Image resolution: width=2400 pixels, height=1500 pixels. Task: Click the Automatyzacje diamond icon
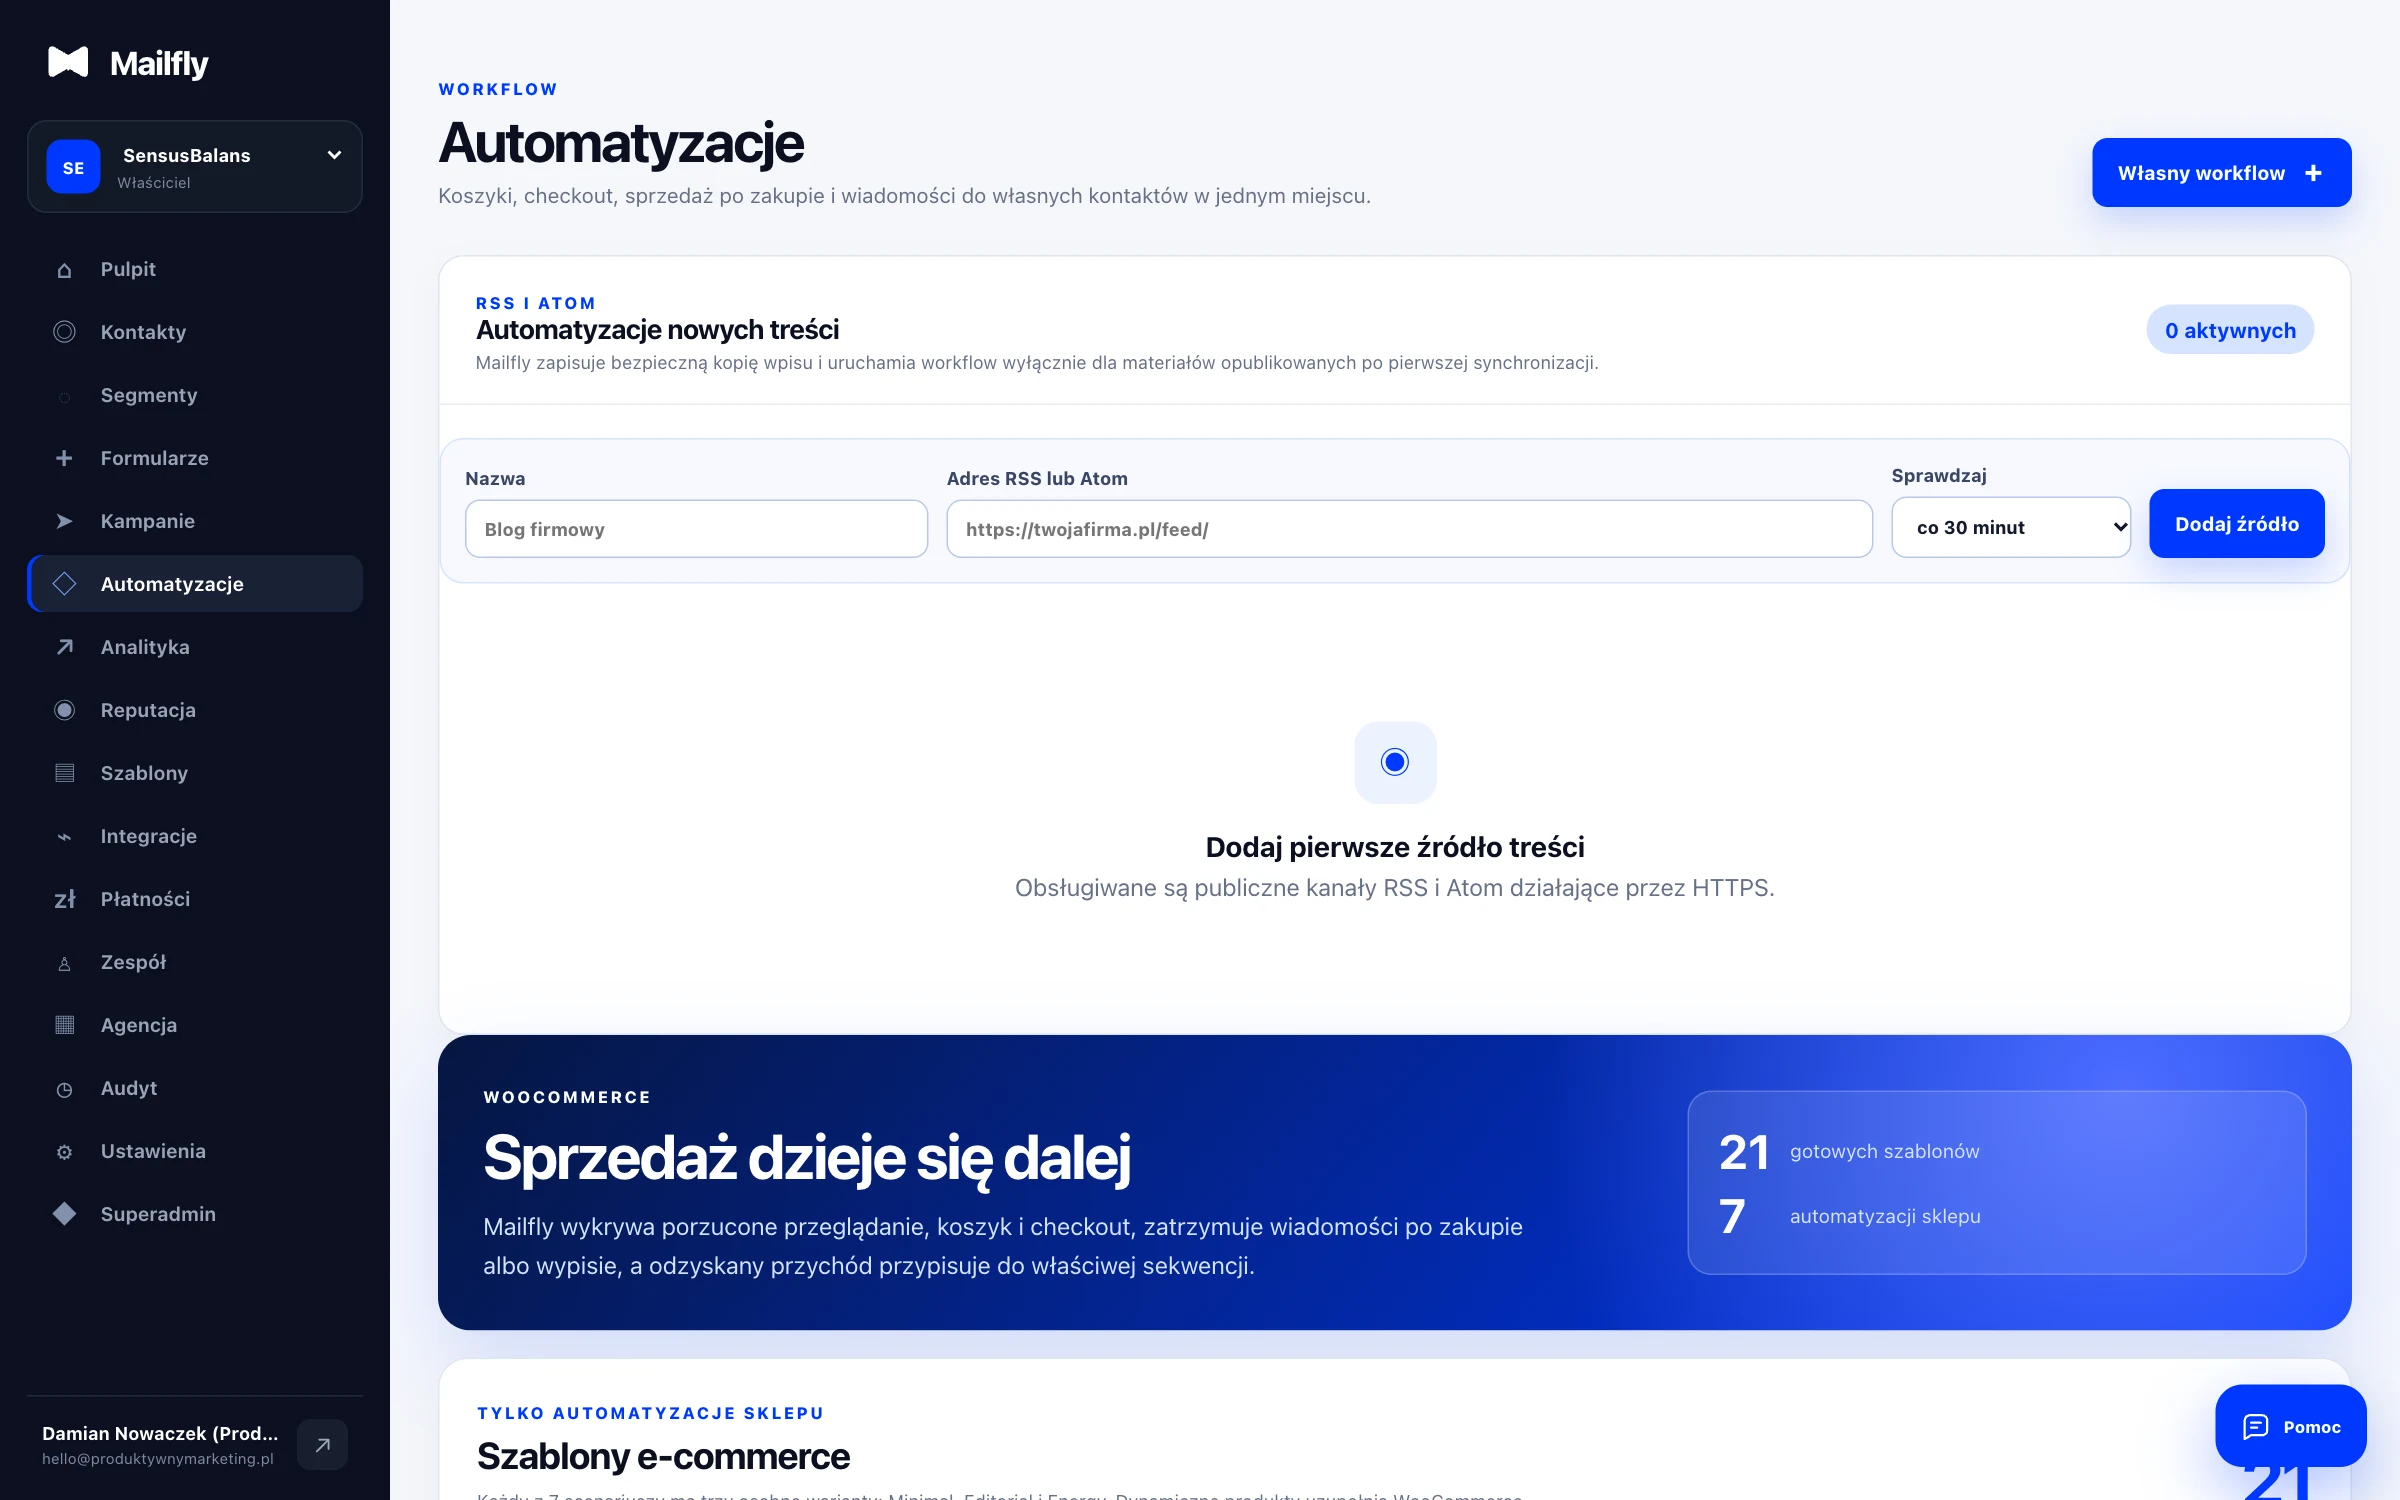coord(64,584)
